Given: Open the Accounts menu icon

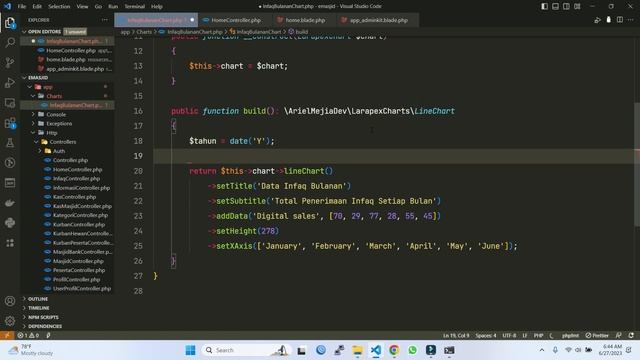Looking at the screenshot, I should pyautogui.click(x=10, y=301).
